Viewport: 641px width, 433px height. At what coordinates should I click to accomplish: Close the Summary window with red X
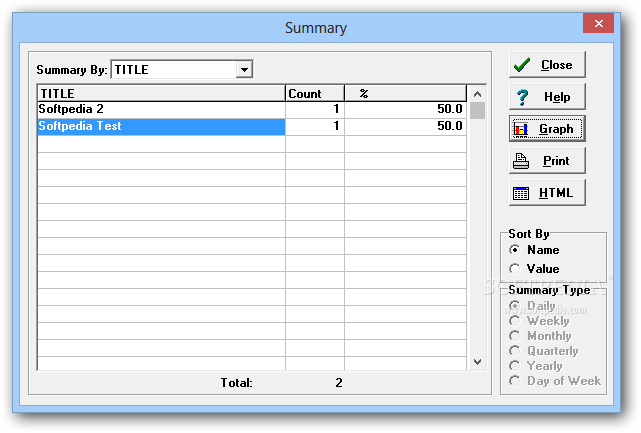pyautogui.click(x=598, y=23)
